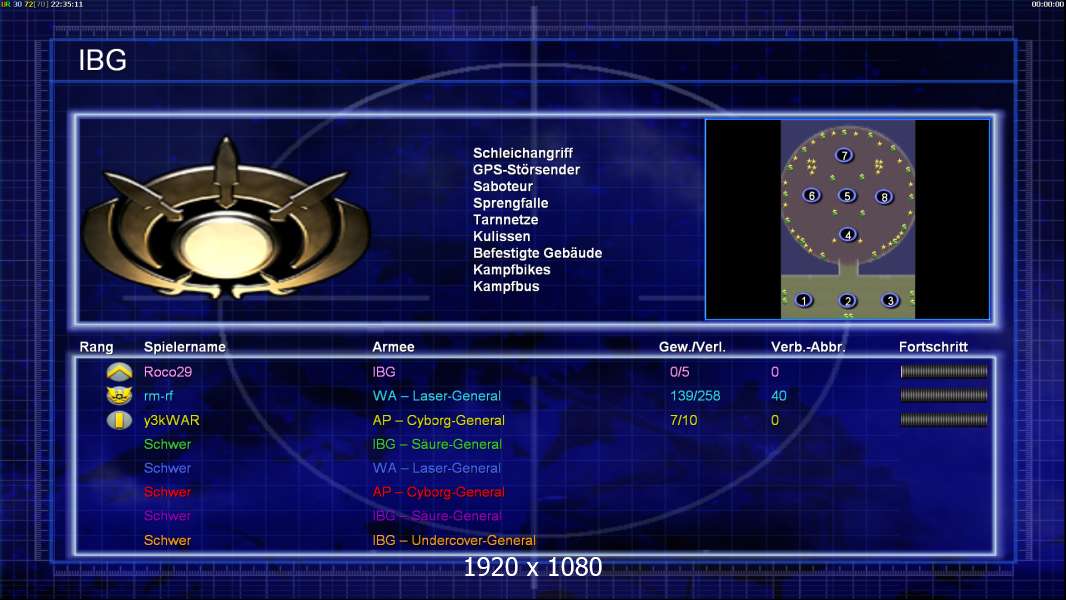Select player name rm-rf

point(158,395)
